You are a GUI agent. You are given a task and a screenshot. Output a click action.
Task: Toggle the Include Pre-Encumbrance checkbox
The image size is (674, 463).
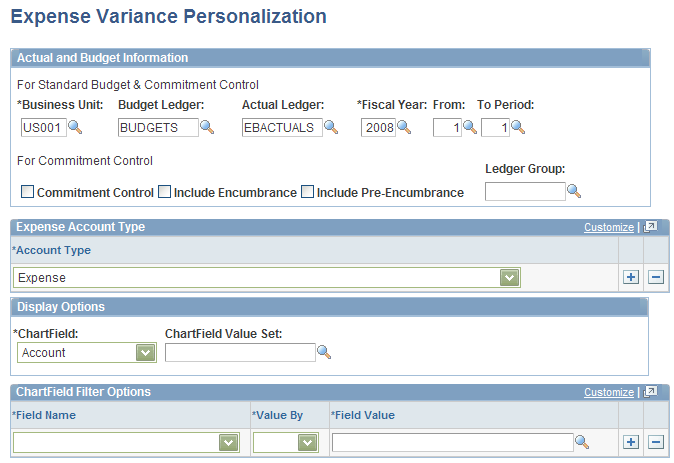coord(308,192)
